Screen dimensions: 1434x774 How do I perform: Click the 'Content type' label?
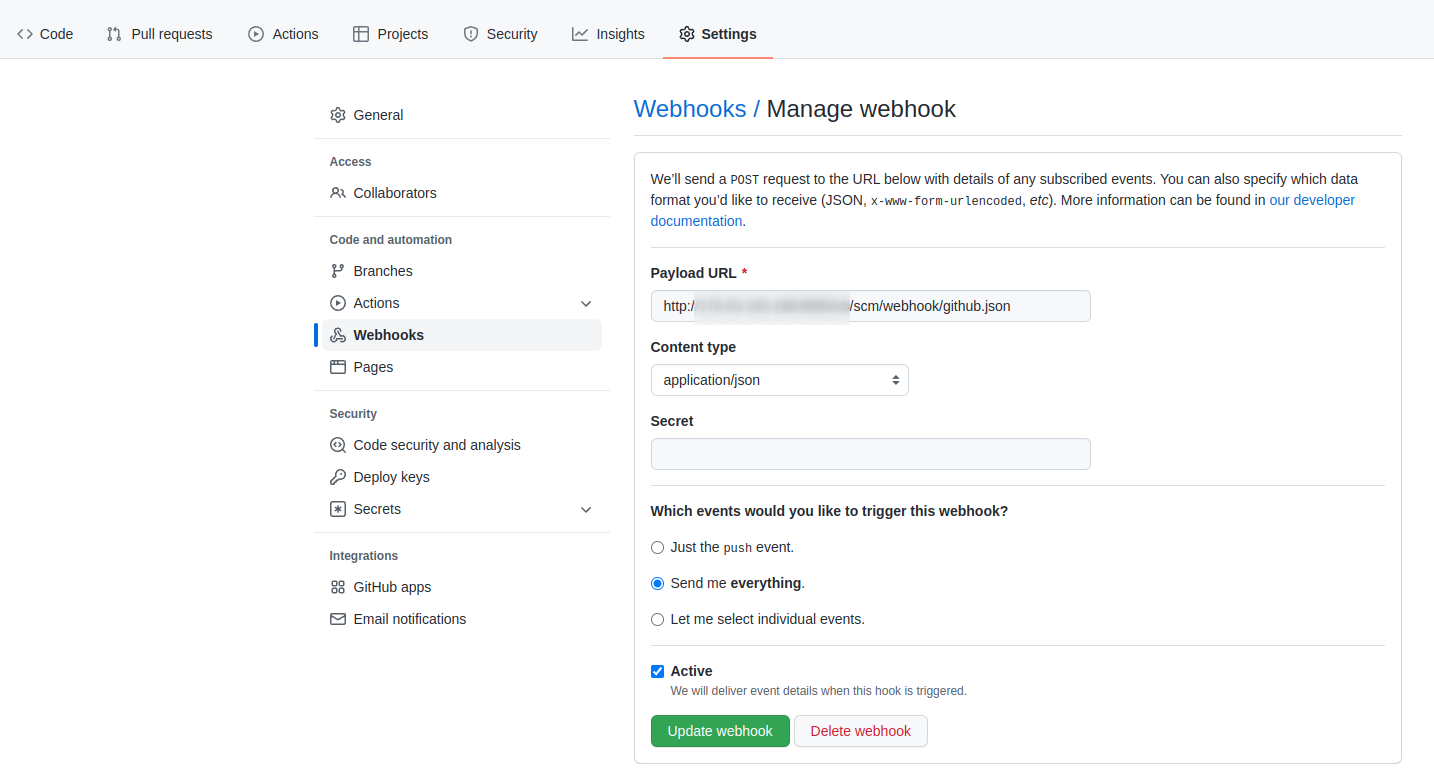click(x=693, y=347)
